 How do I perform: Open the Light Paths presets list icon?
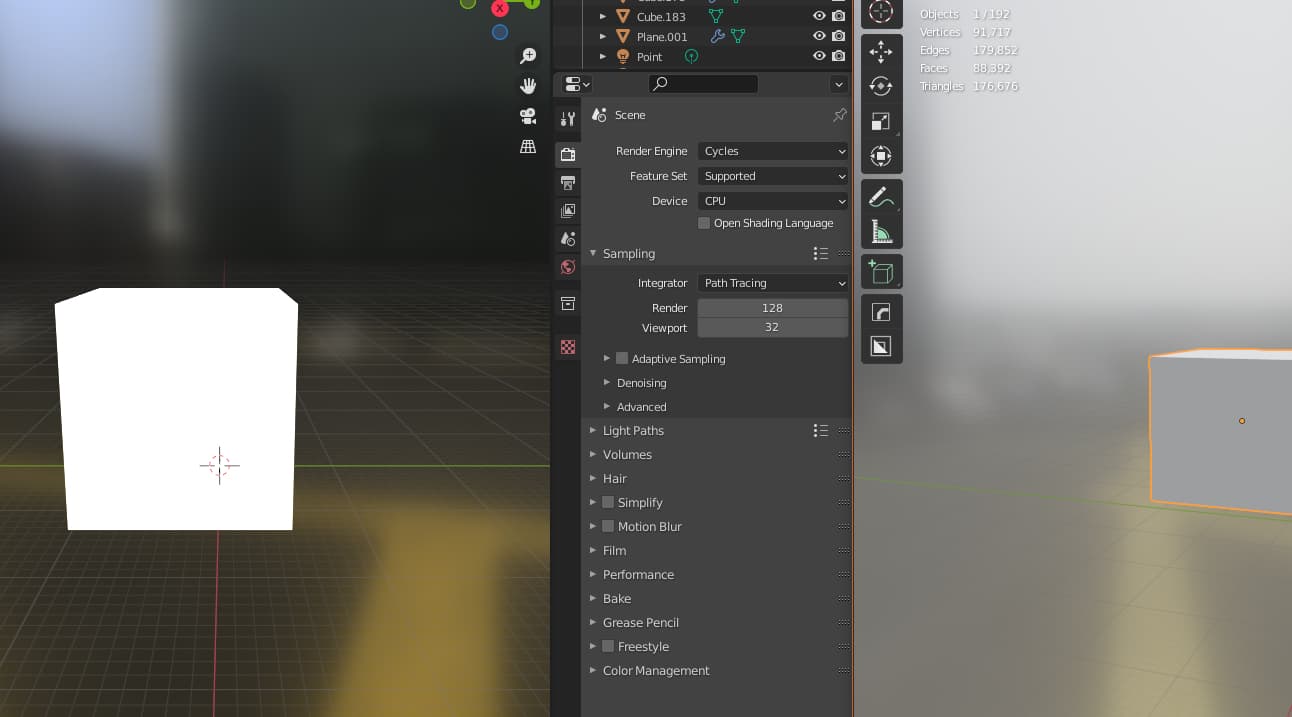pyautogui.click(x=820, y=431)
